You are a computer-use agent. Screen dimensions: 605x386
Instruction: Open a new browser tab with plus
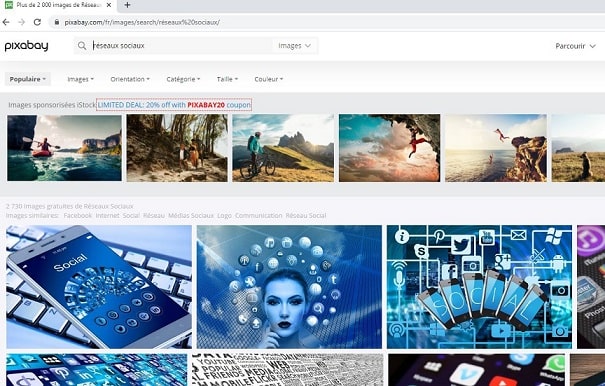pyautogui.click(x=127, y=5)
